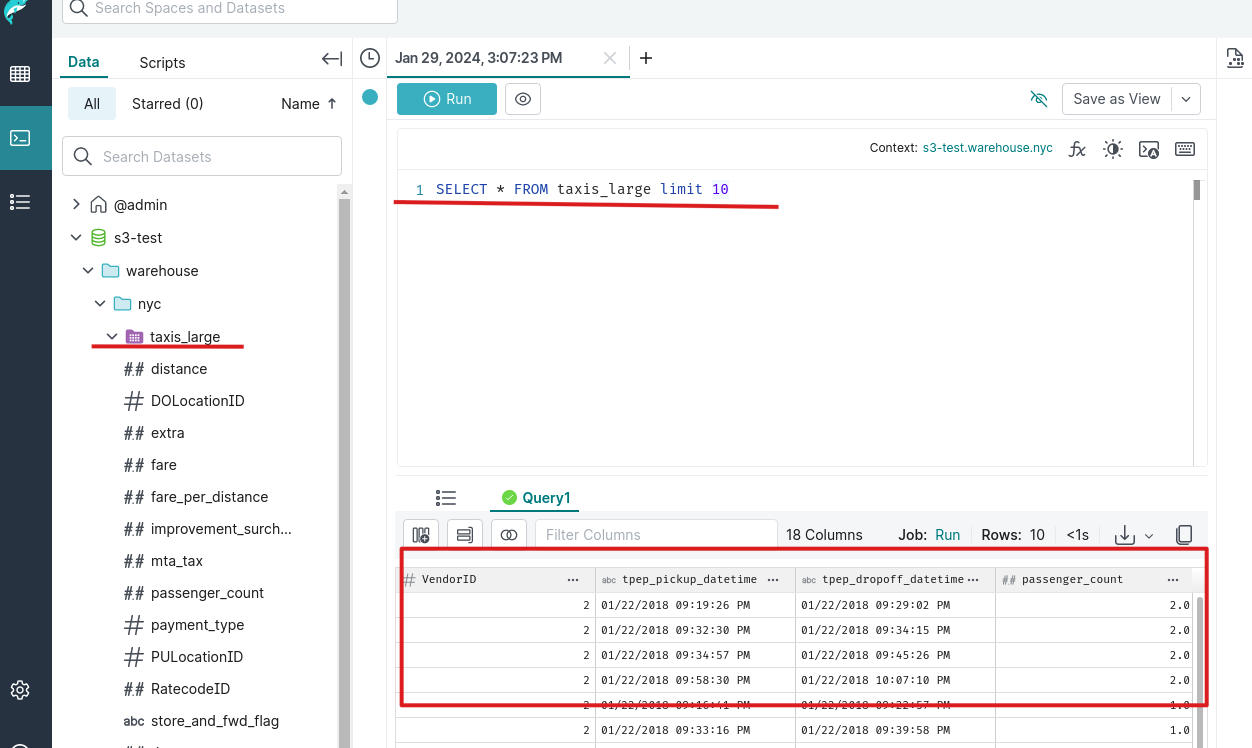Switch to the Scripts tab
The image size is (1252, 748).
162,62
